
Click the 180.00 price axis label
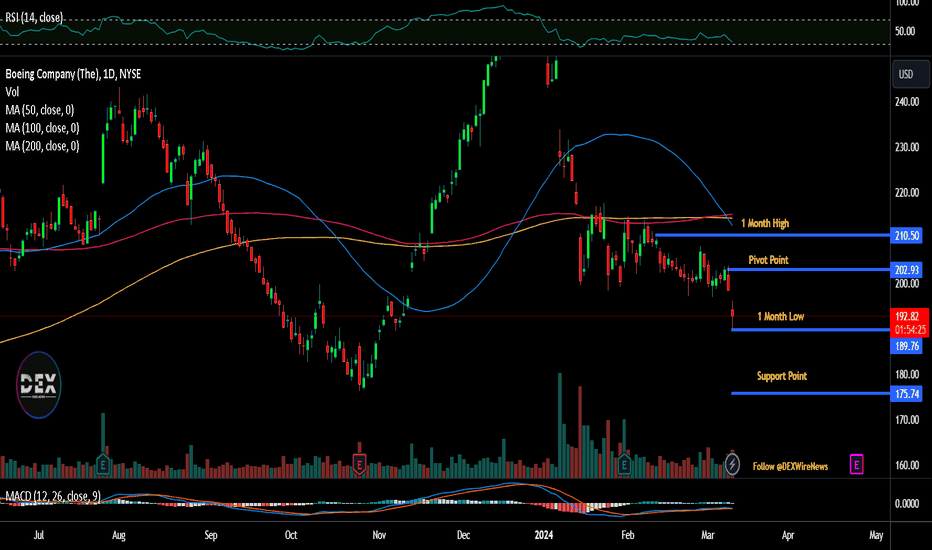click(x=907, y=374)
